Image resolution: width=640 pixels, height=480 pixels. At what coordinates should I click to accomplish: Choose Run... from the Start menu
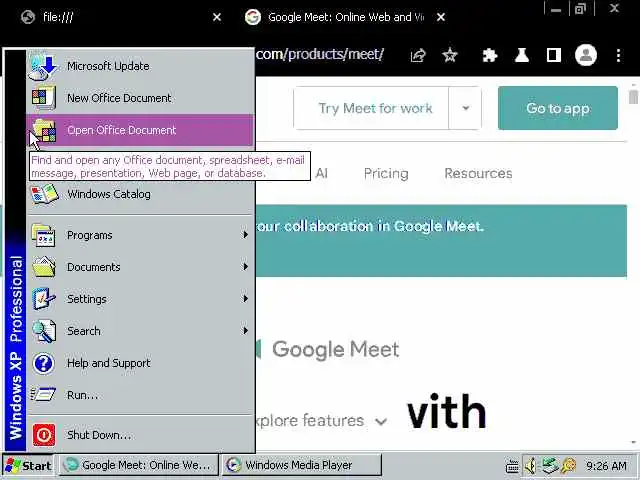coord(140,395)
